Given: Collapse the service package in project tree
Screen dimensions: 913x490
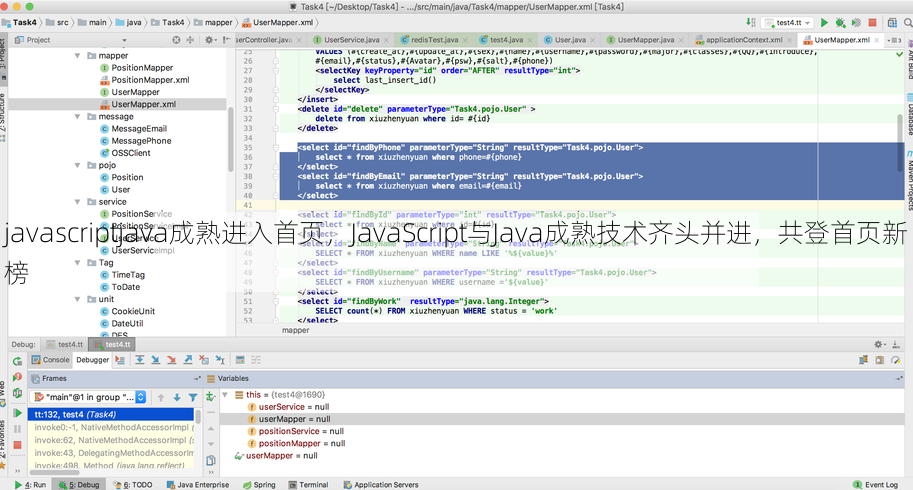Looking at the screenshot, I should pos(77,202).
